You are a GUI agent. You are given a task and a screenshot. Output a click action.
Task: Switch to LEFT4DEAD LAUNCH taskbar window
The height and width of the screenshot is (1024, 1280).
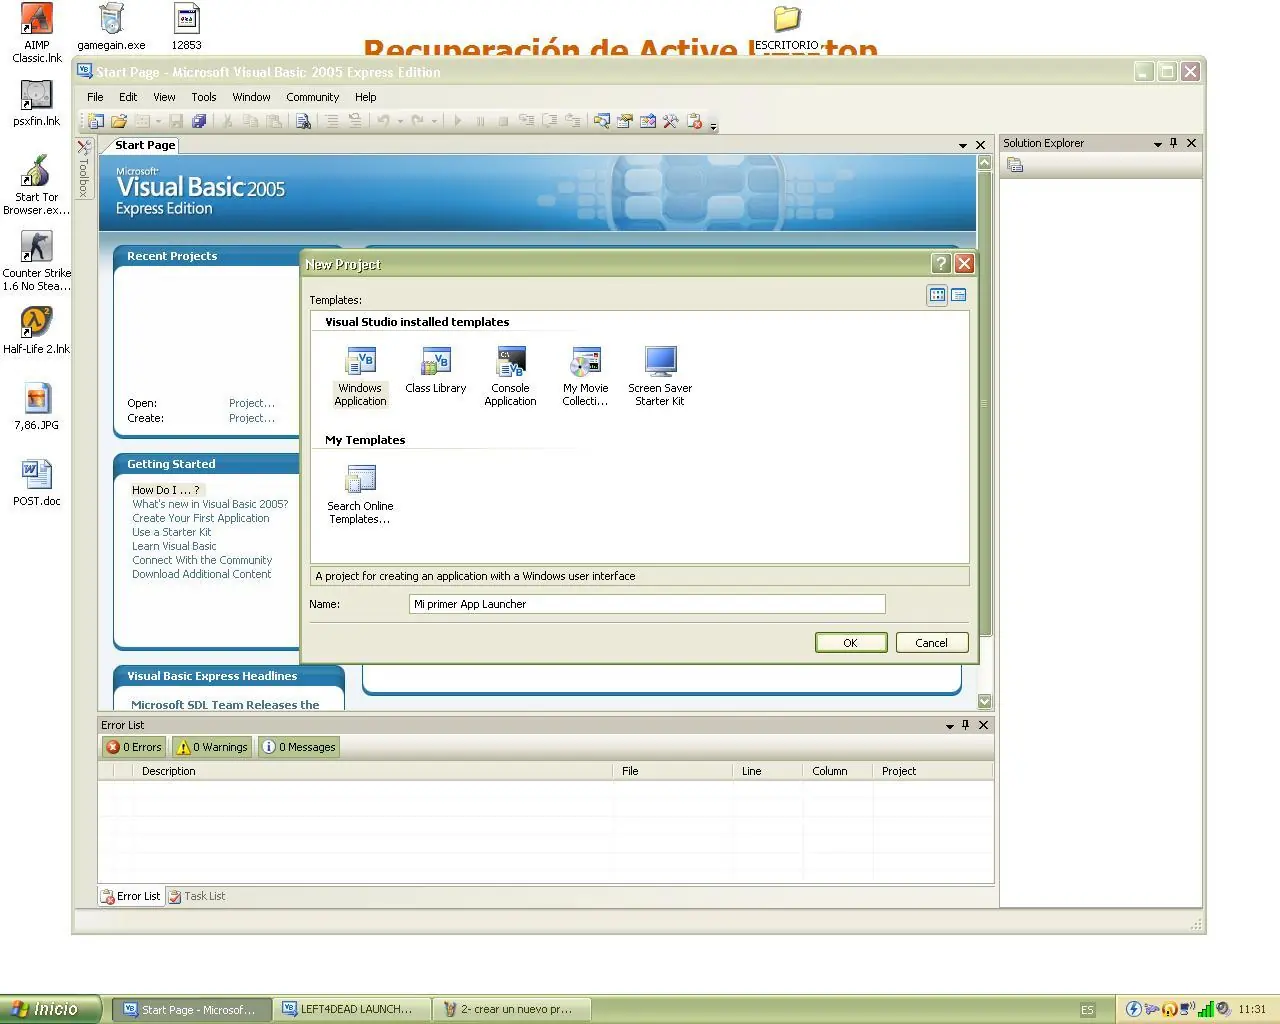[354, 1009]
